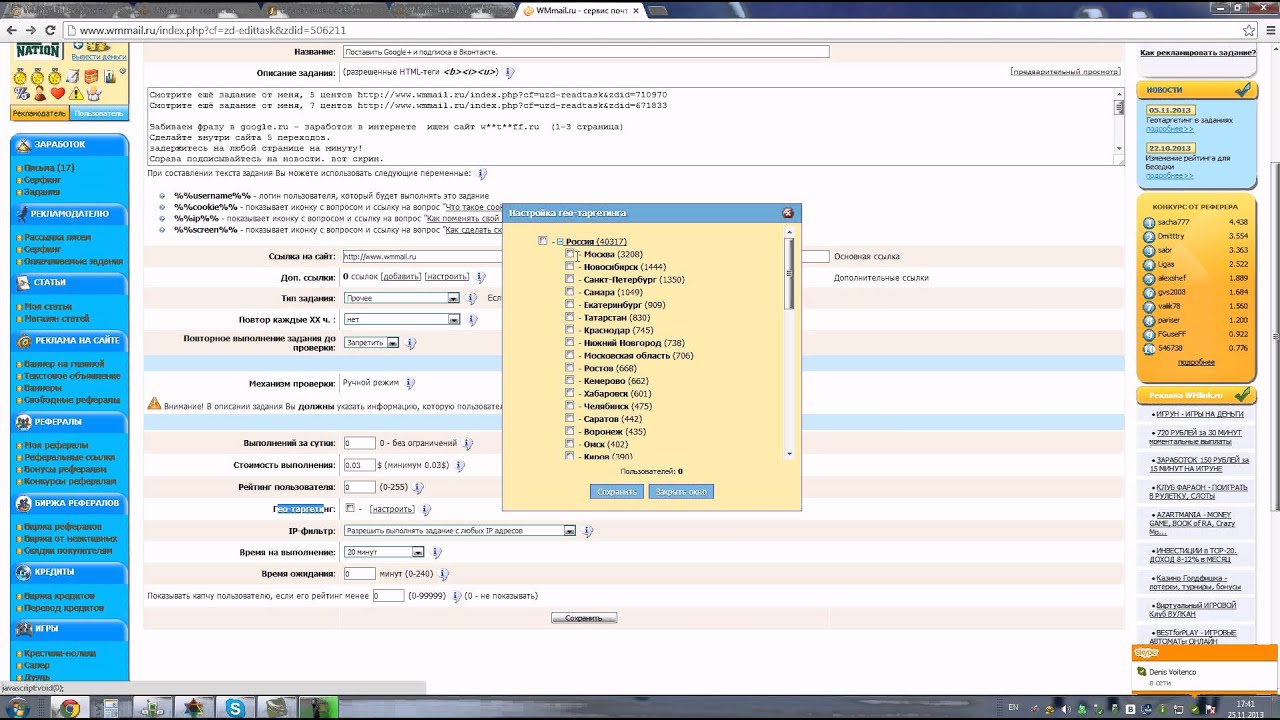This screenshot has height=720, width=1280.
Task: Open Мои статьи in sidebar menu
Action: click(48, 307)
